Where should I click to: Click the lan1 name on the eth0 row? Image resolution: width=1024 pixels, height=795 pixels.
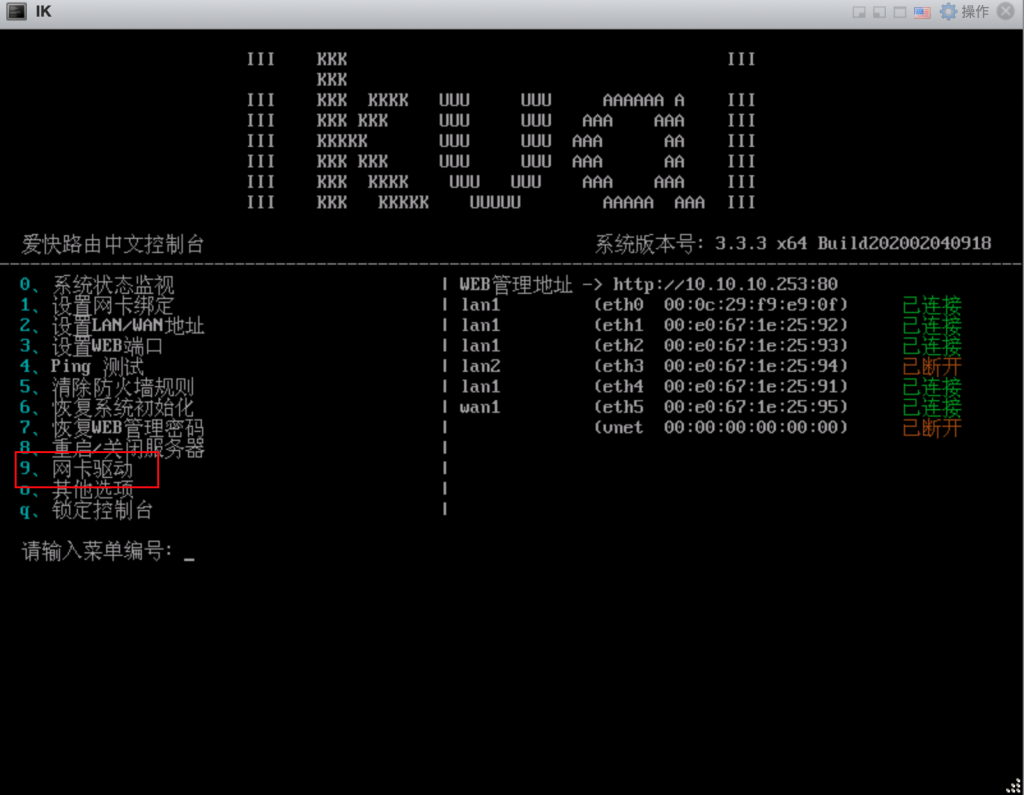480,305
